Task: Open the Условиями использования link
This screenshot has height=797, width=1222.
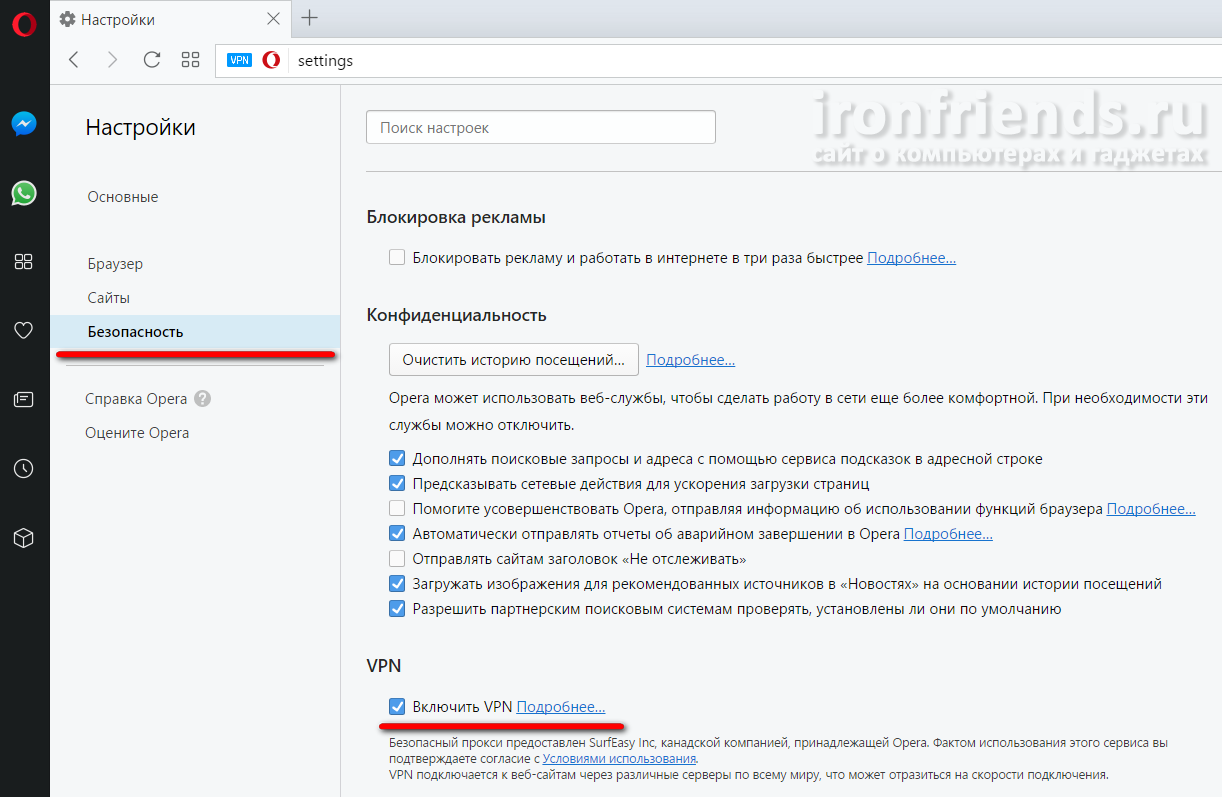Action: click(x=620, y=759)
